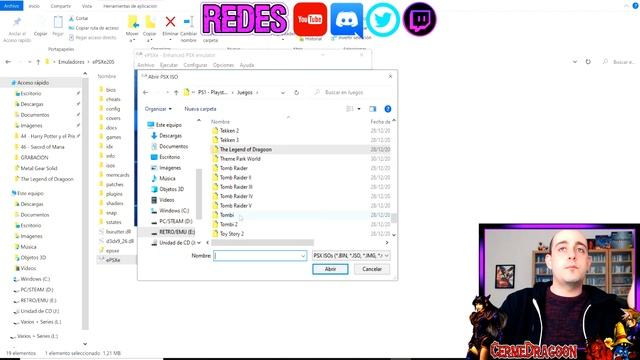Click the Toy Story 2 folder icon
The height and width of the screenshot is (360, 640).
pos(216,234)
